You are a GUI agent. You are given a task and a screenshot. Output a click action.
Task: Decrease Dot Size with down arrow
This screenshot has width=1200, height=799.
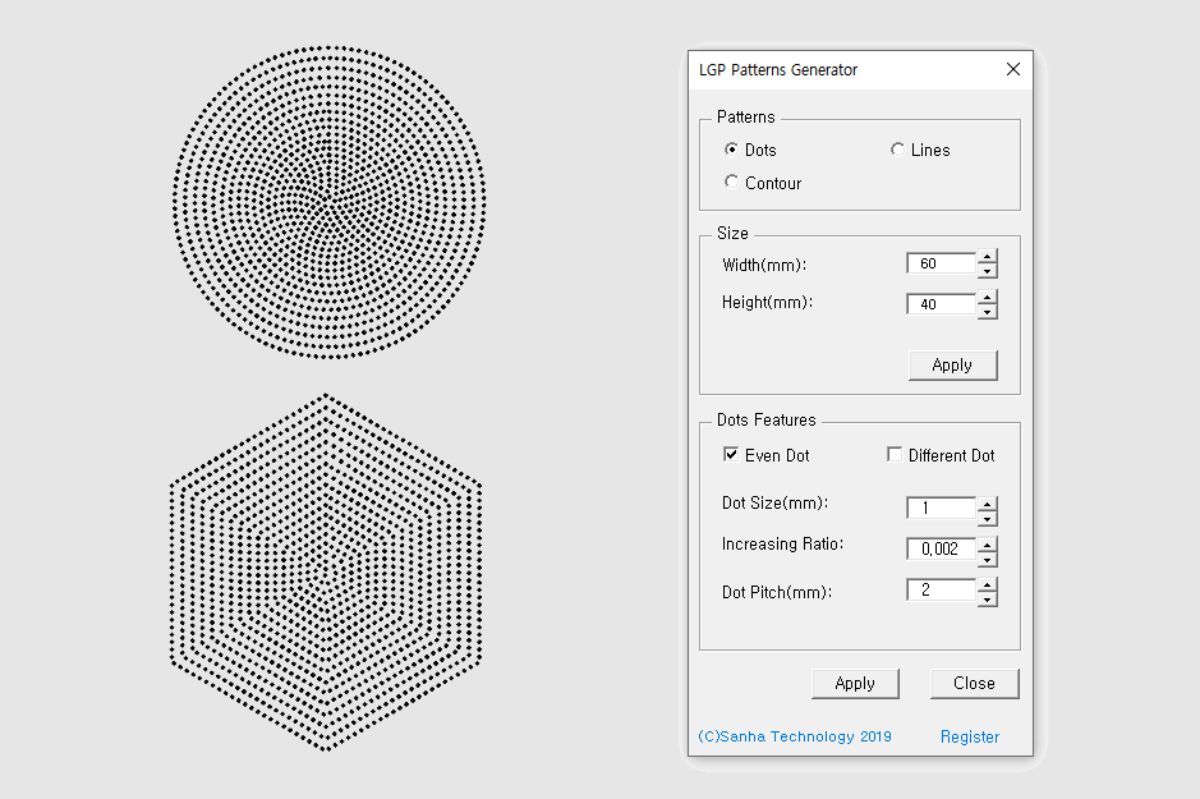pos(987,518)
